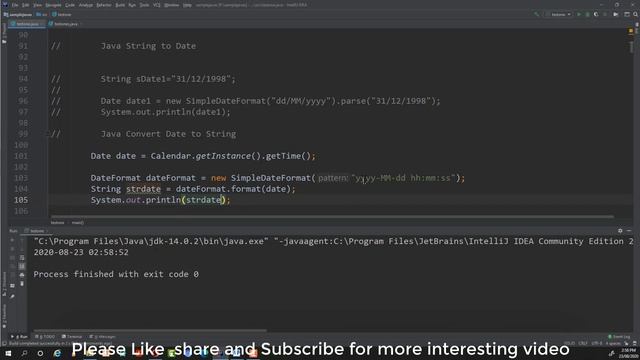
Task: Open the Run menu in menu bar
Action: [132, 5]
